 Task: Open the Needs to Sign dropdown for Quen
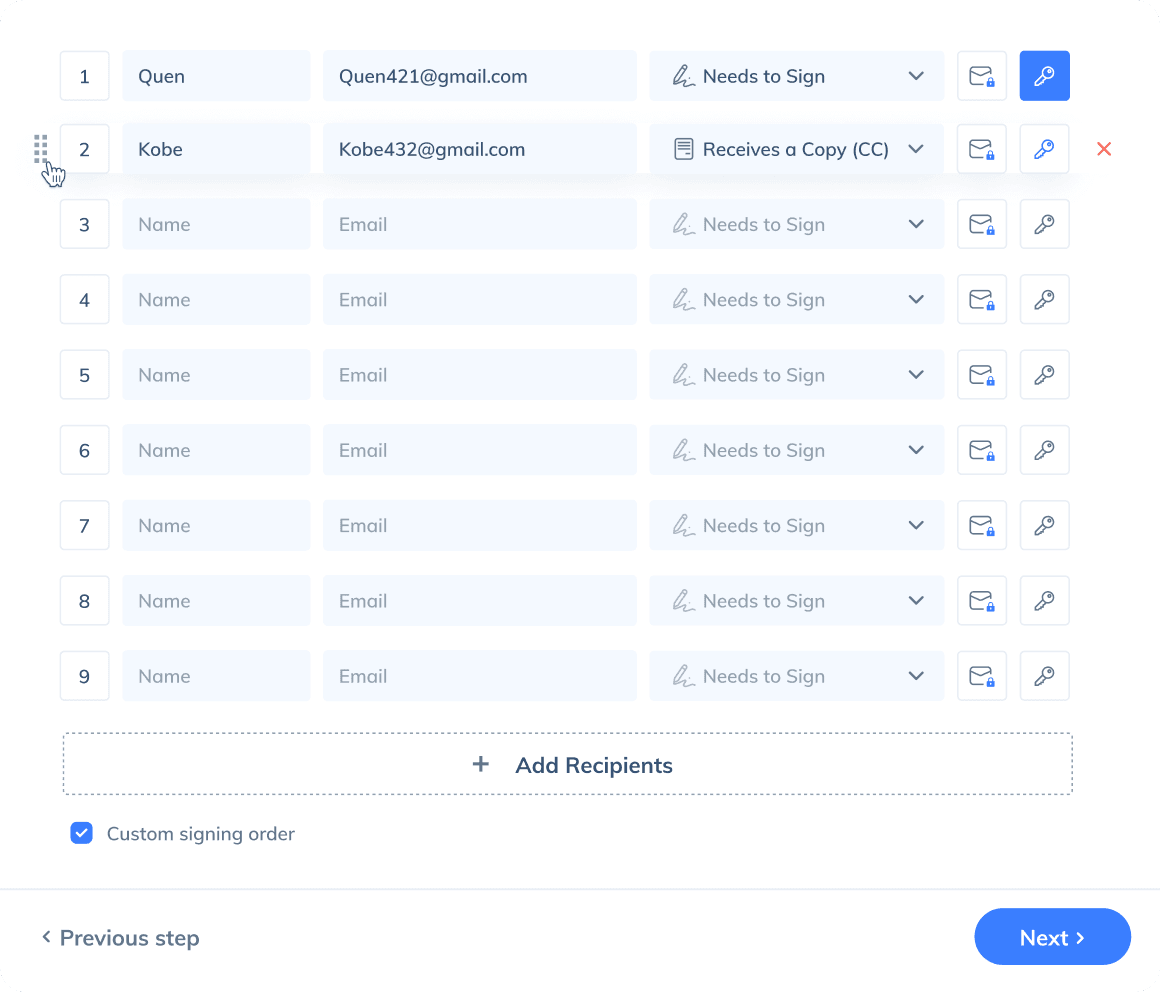(796, 76)
